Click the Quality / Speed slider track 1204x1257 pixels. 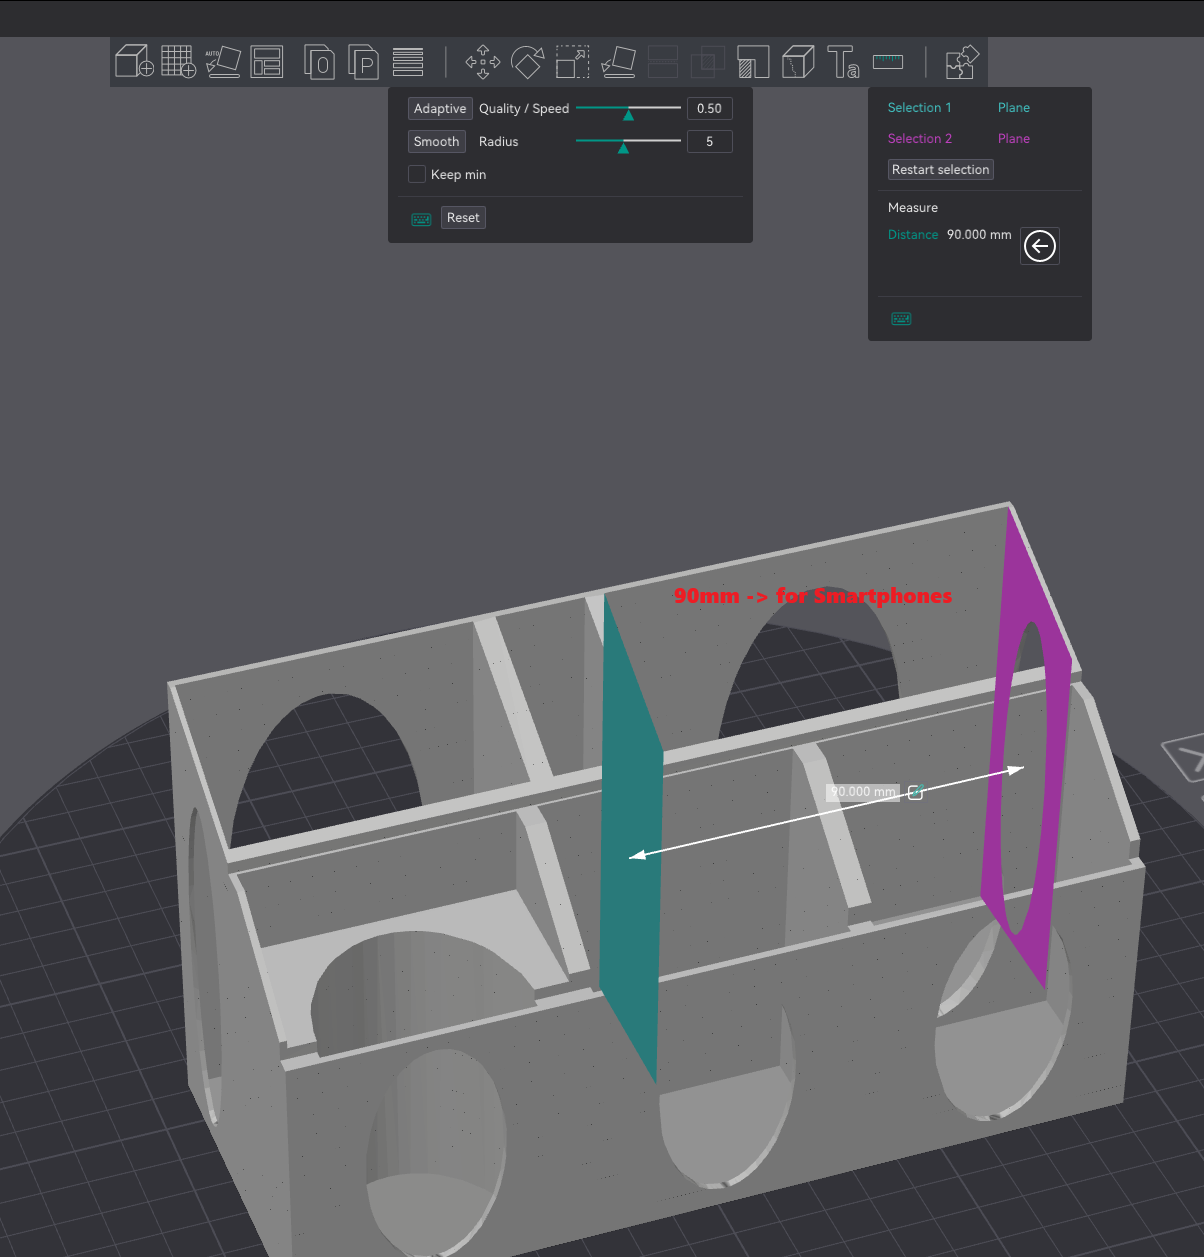tap(628, 108)
